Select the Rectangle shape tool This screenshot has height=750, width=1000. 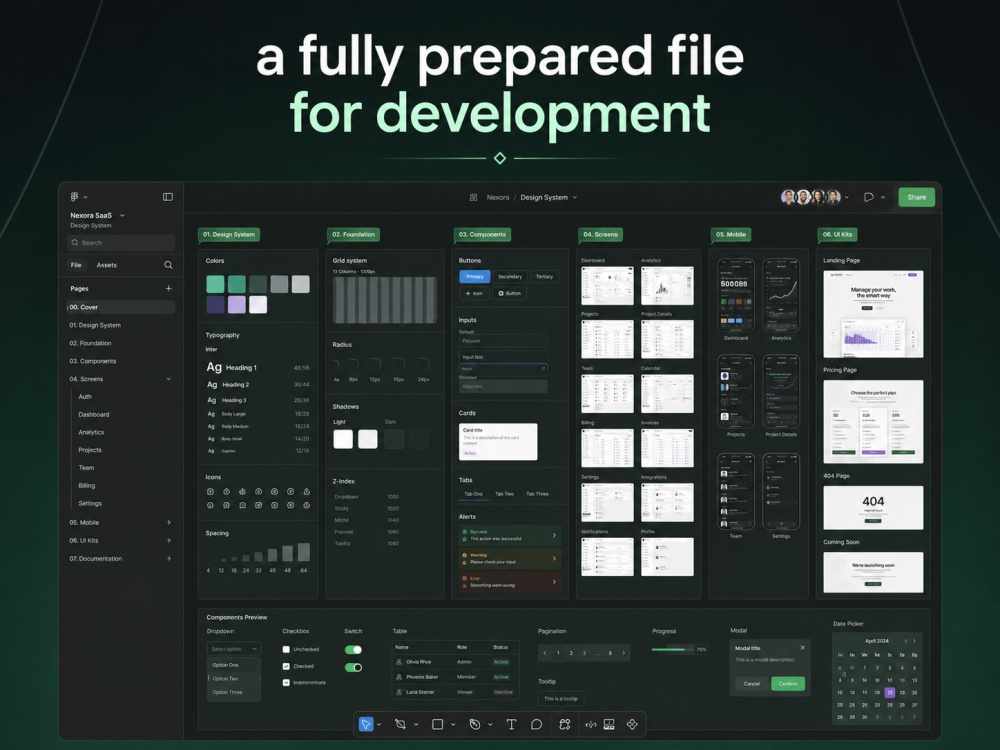(x=438, y=724)
